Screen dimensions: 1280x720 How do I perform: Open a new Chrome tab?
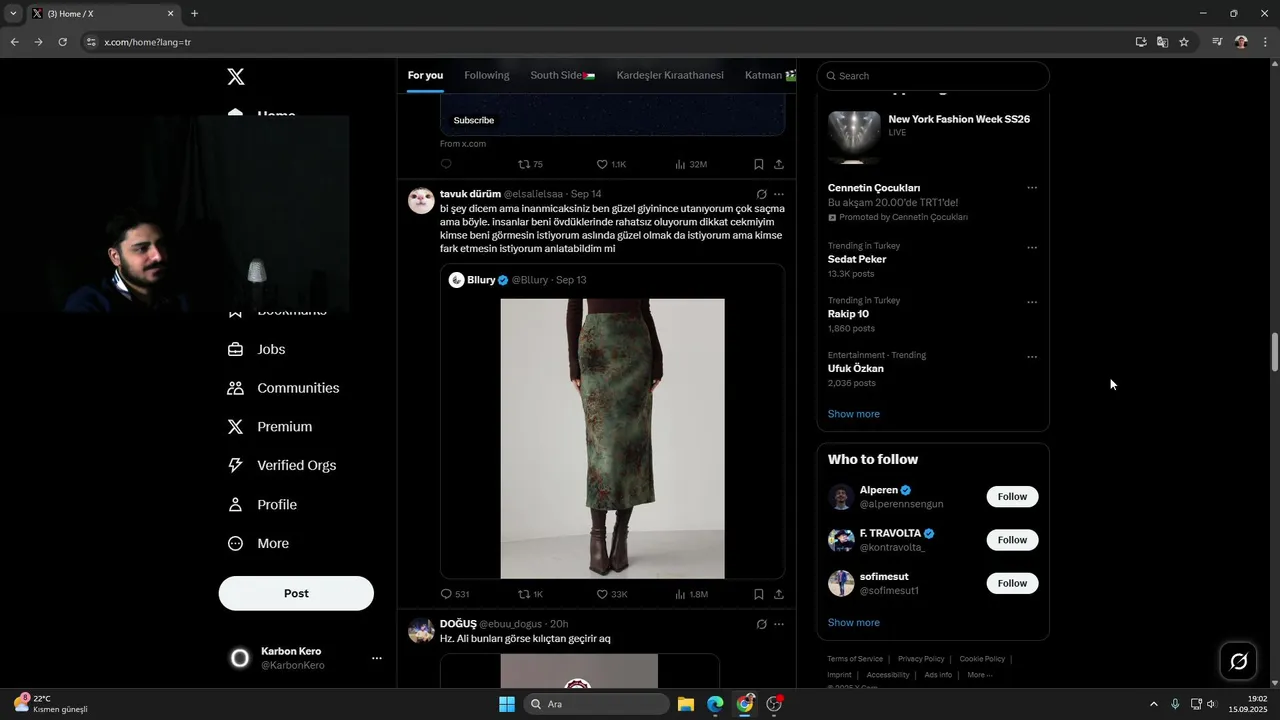pos(194,14)
